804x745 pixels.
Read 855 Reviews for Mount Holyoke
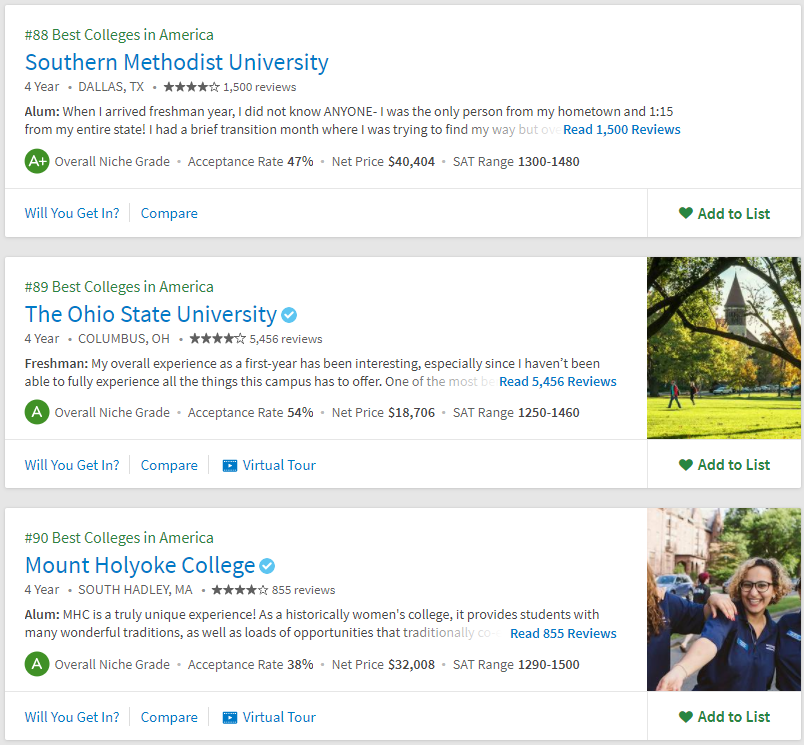coord(563,634)
